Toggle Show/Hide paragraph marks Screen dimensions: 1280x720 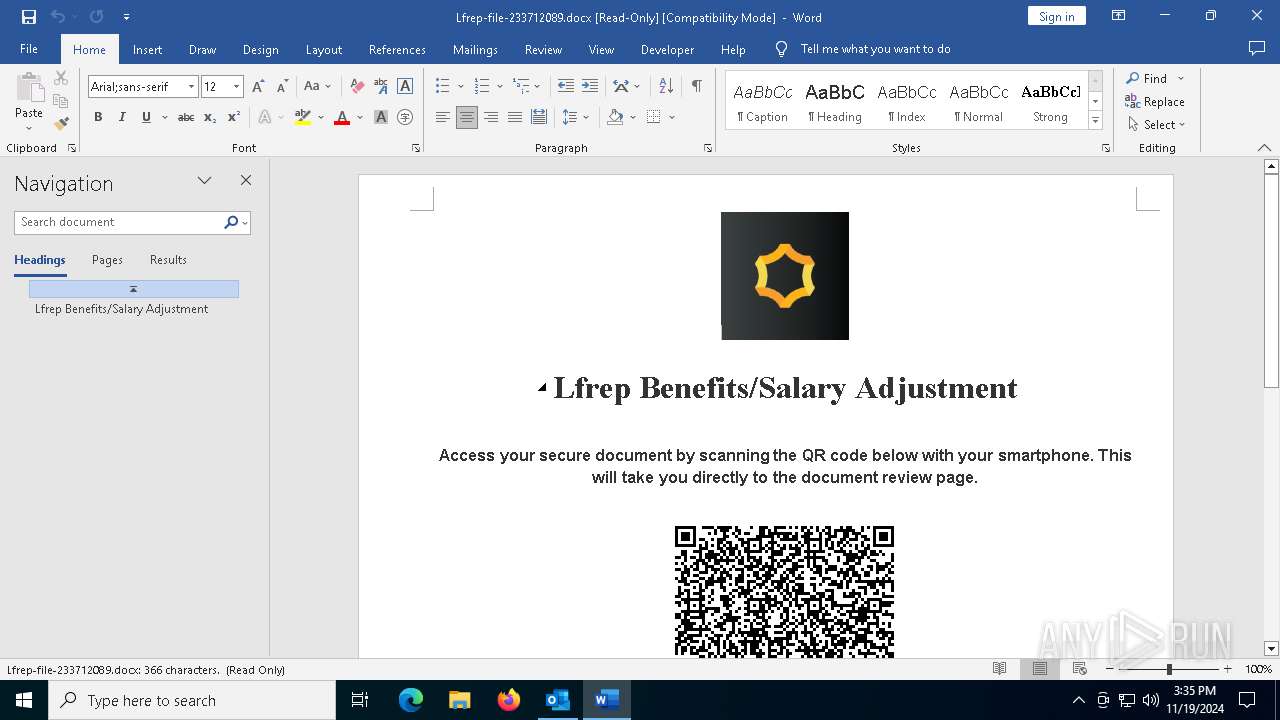[696, 87]
